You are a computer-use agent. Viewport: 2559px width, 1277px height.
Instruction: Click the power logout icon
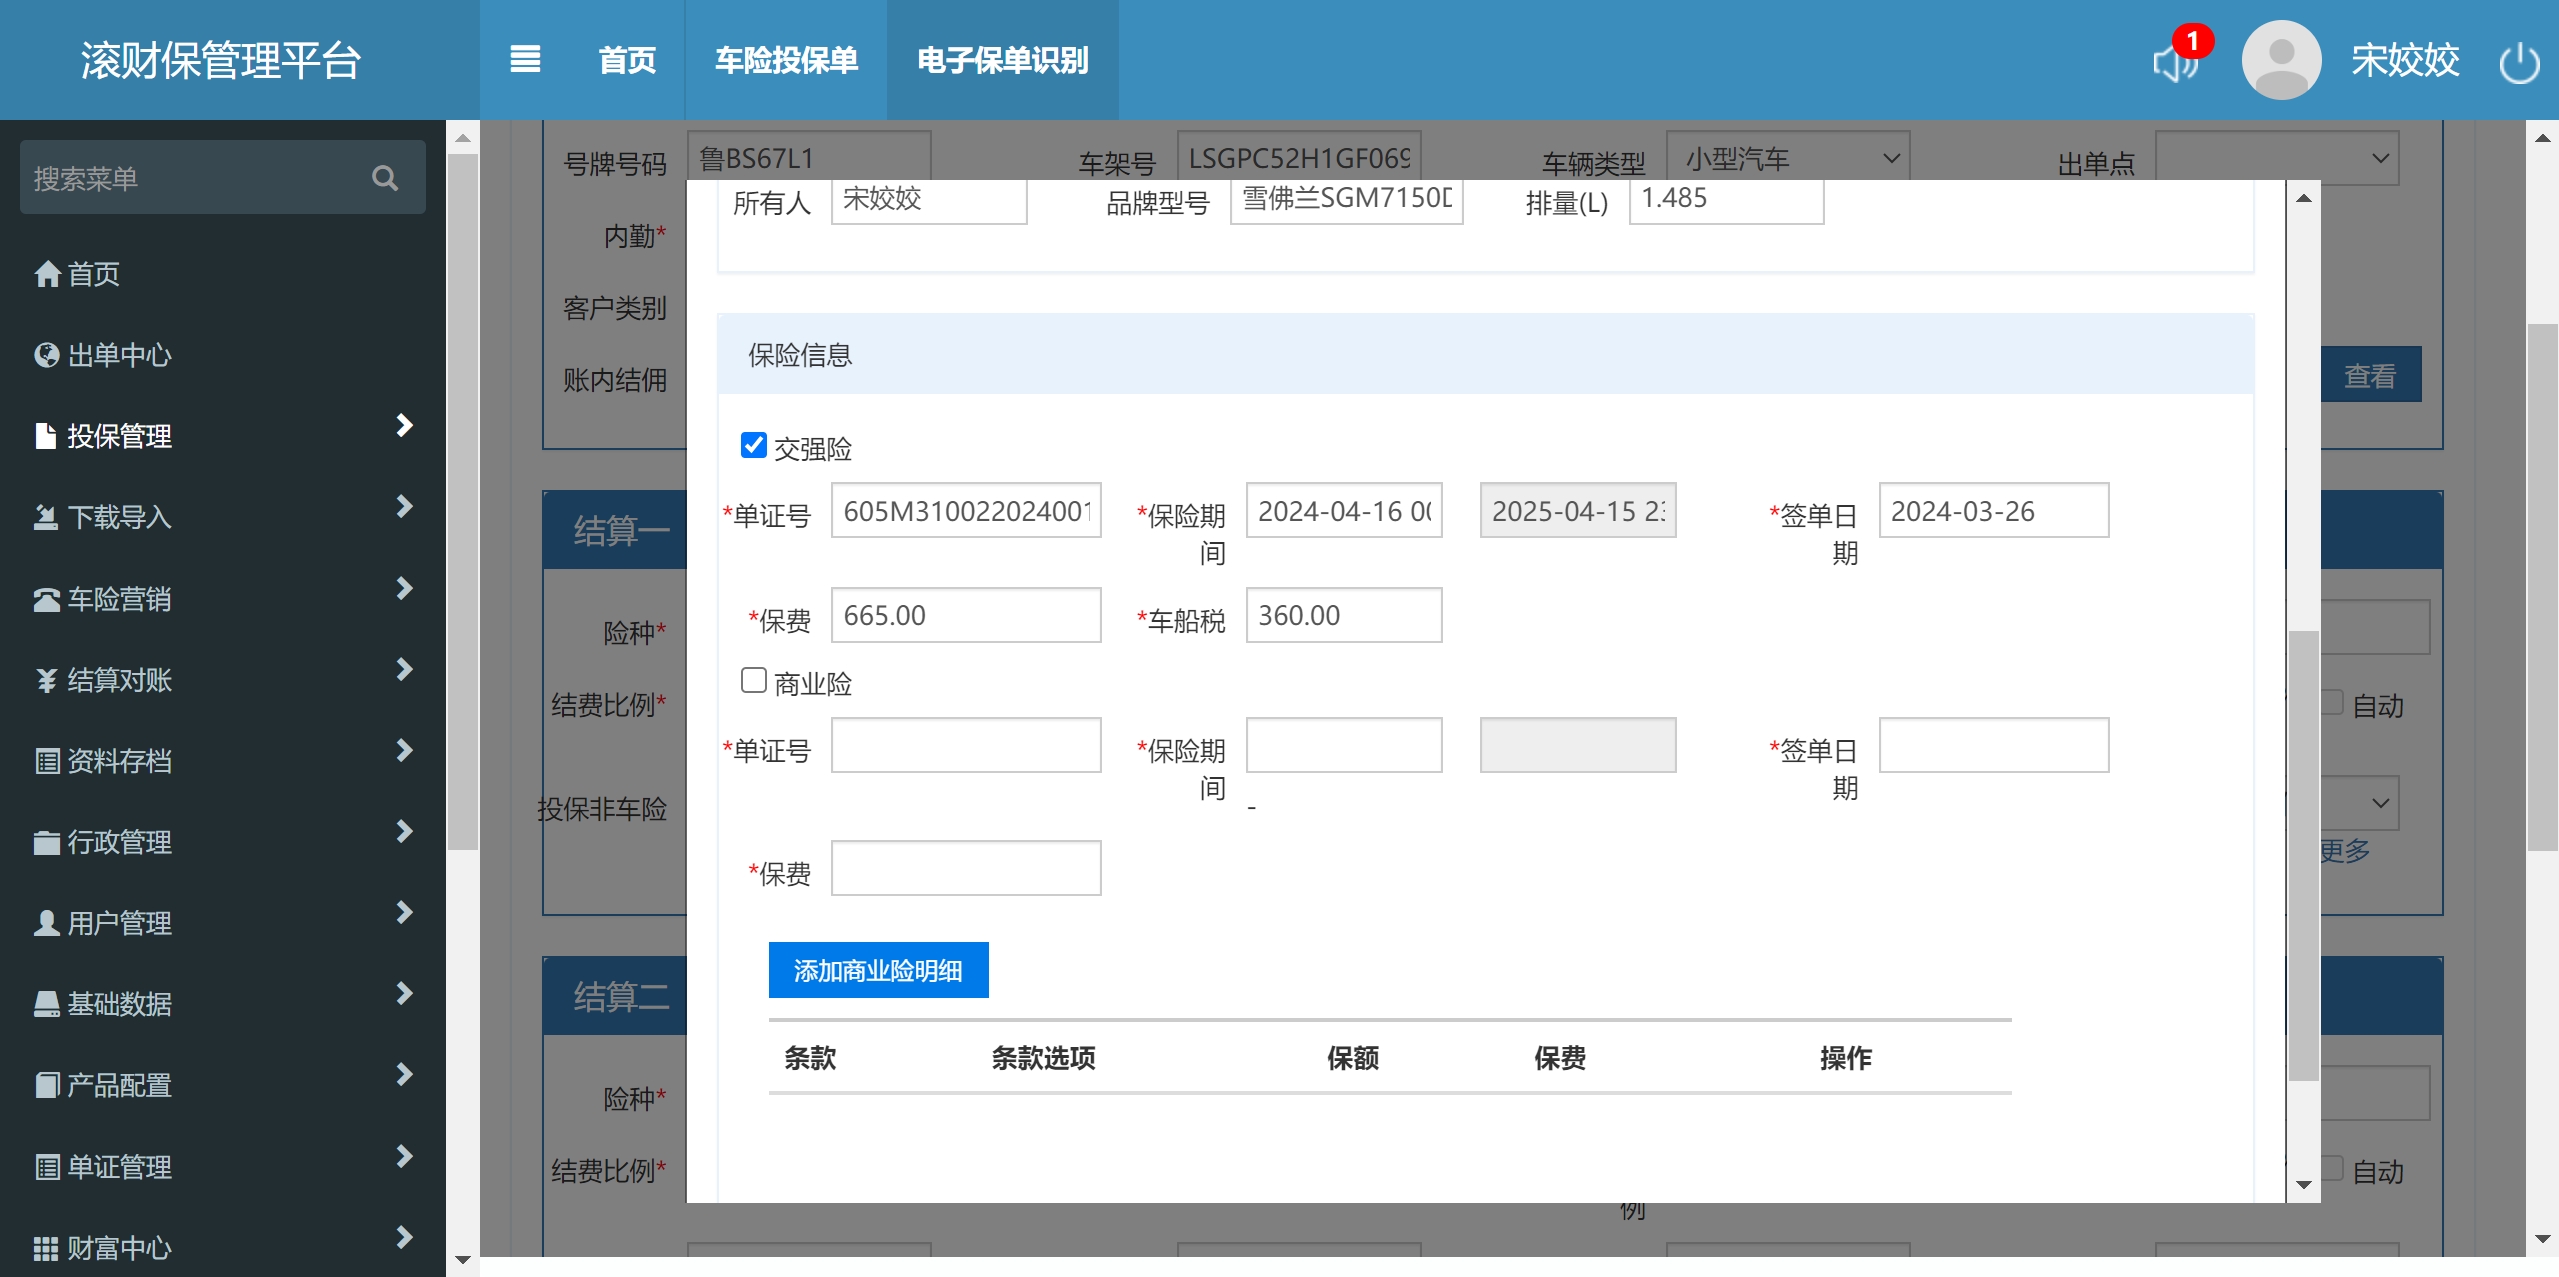[x=2518, y=62]
